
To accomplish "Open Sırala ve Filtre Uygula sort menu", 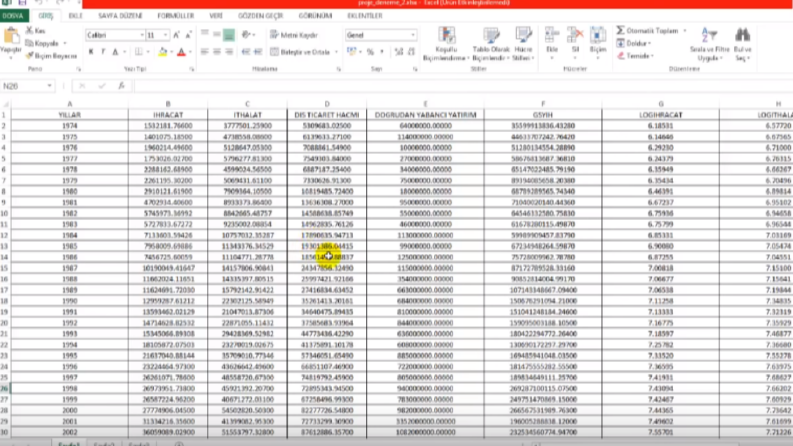I will click(709, 44).
